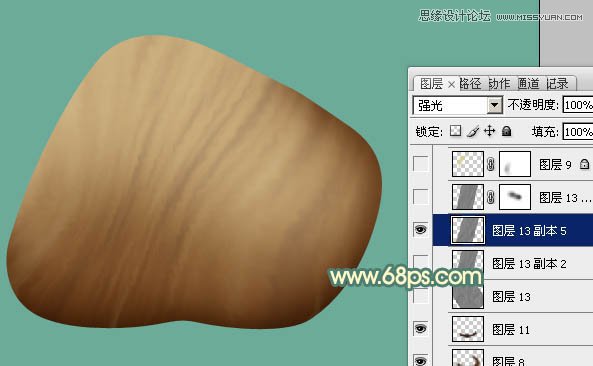Click thumbnail of 图层 11

pos(468,329)
